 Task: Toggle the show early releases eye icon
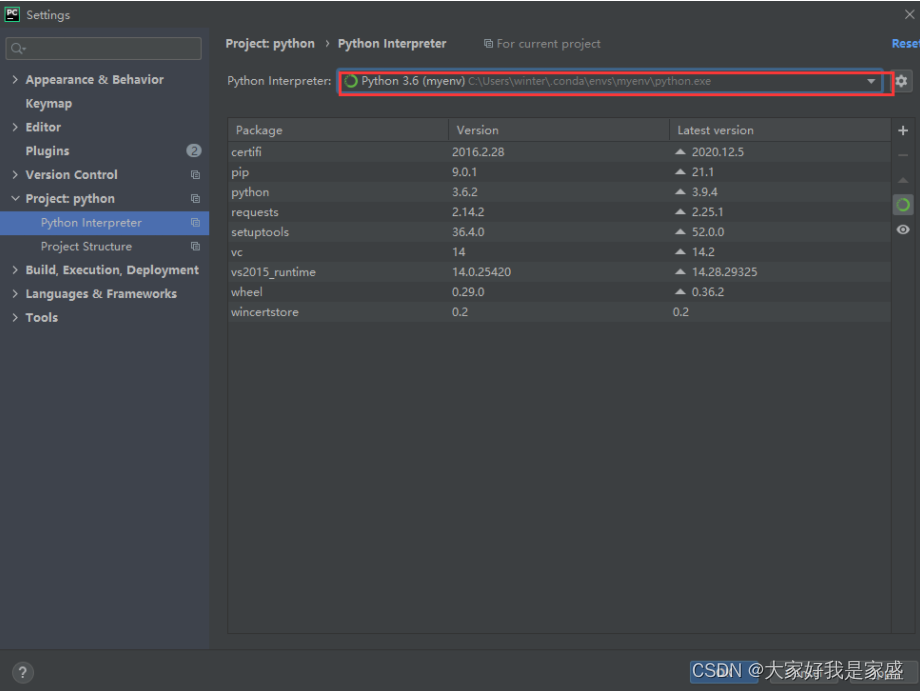click(x=903, y=229)
